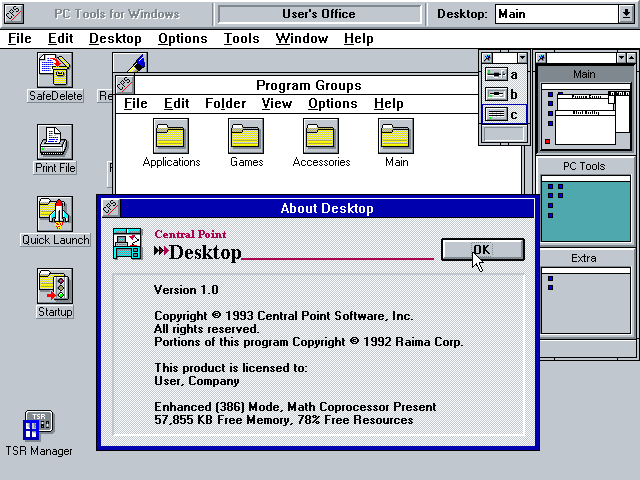Open the Help menu in main menu bar
This screenshot has height=480, width=640.
pyautogui.click(x=358, y=38)
